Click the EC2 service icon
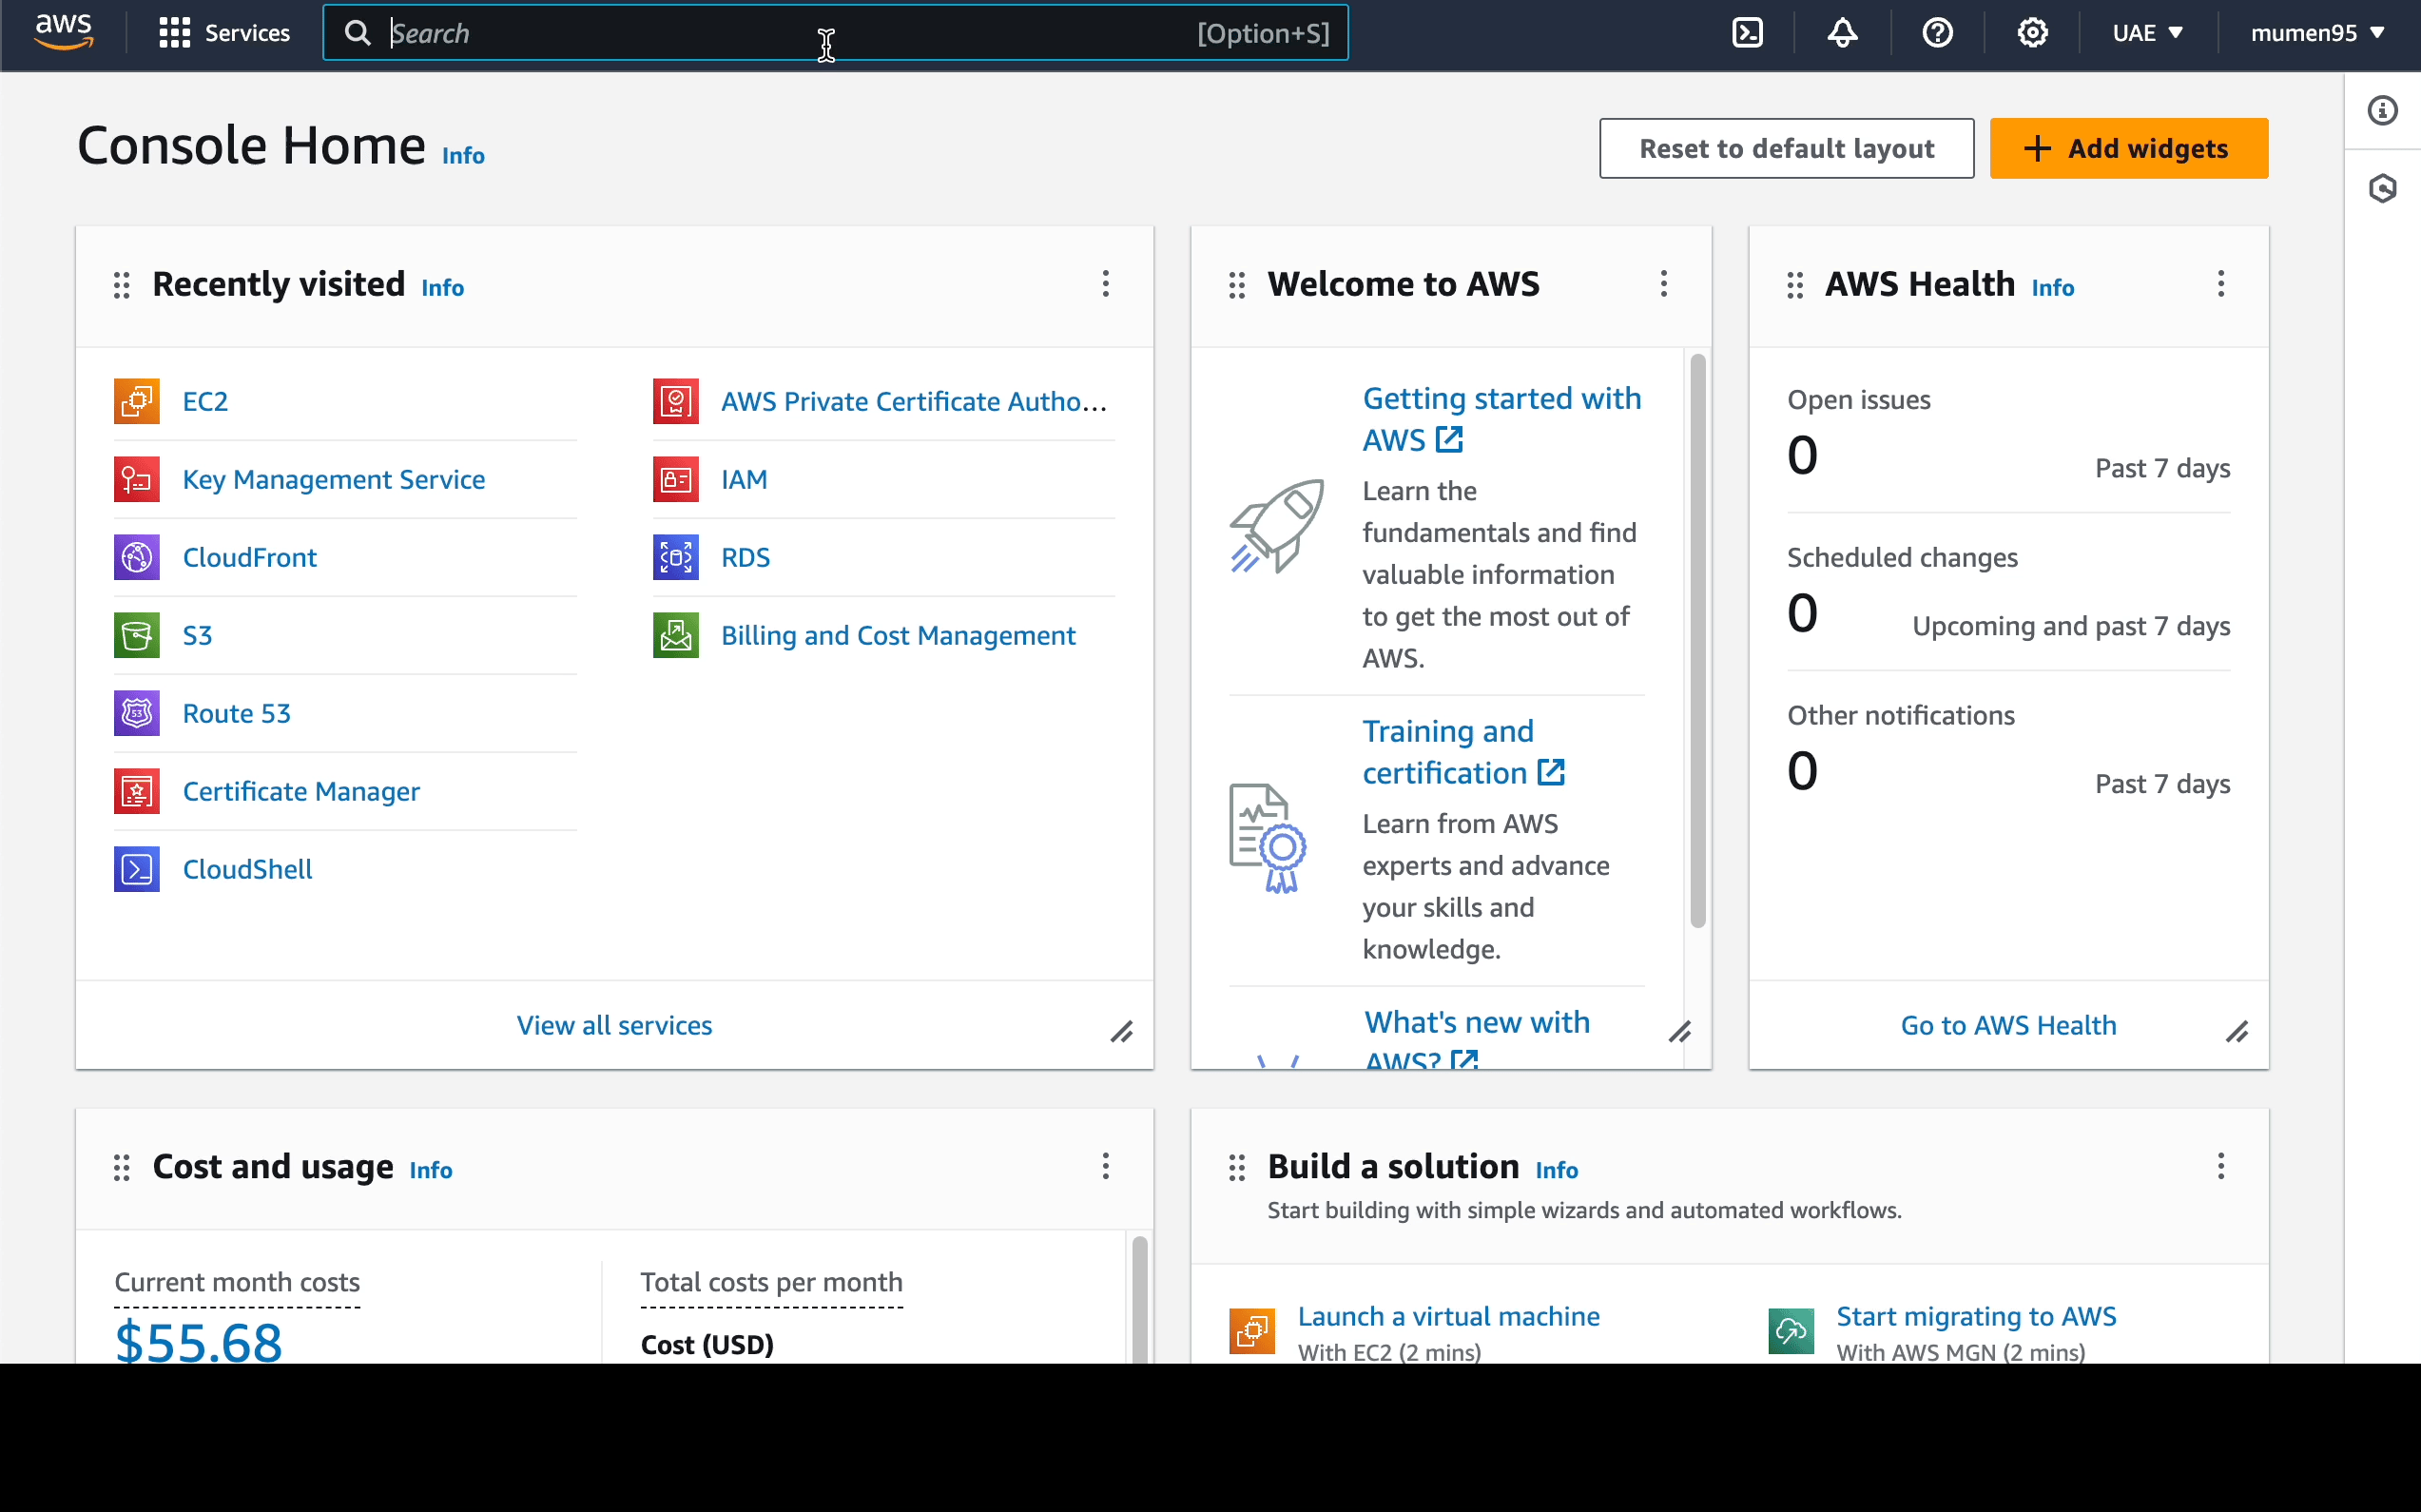Viewport: 2421px width, 1512px height. [136, 400]
